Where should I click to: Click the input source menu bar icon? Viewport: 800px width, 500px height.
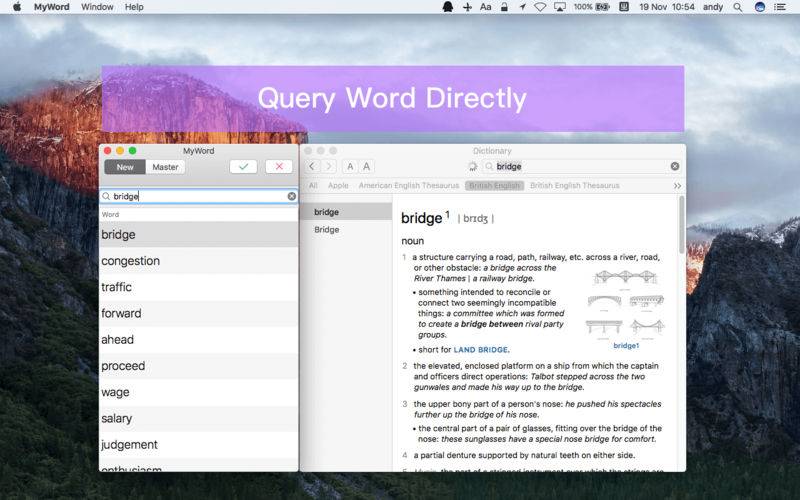(x=623, y=7)
